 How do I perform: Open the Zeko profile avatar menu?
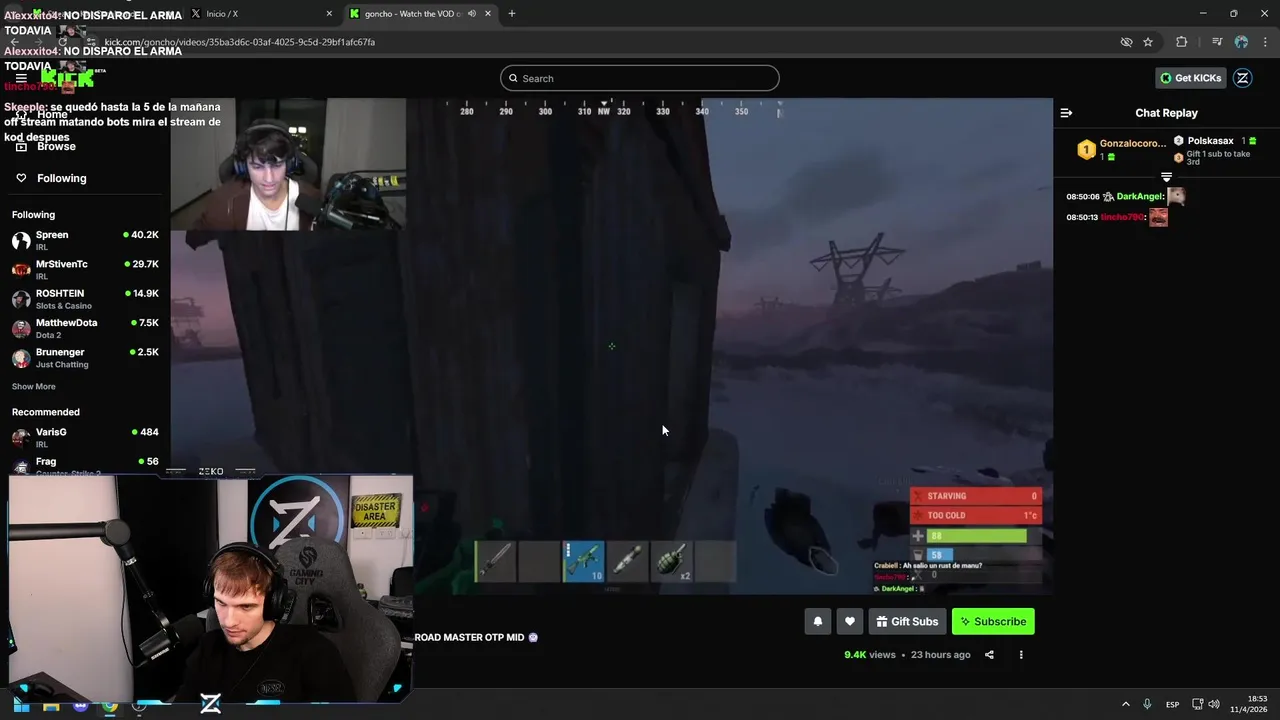tap(1243, 78)
